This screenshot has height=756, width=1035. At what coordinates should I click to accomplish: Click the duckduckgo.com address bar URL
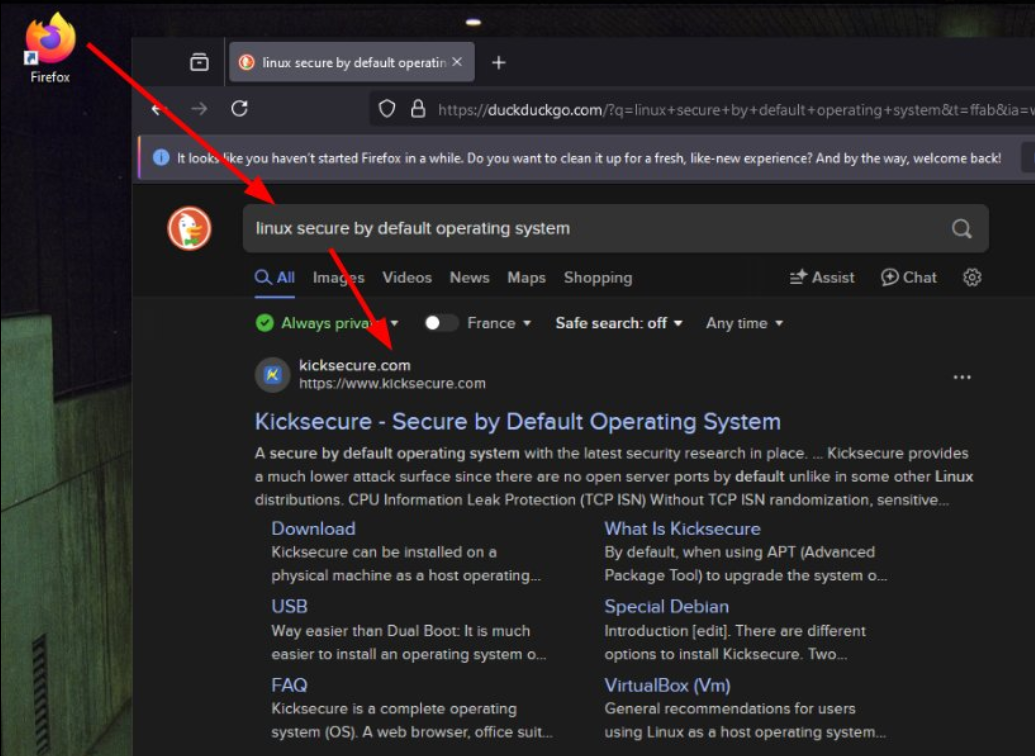tap(735, 110)
